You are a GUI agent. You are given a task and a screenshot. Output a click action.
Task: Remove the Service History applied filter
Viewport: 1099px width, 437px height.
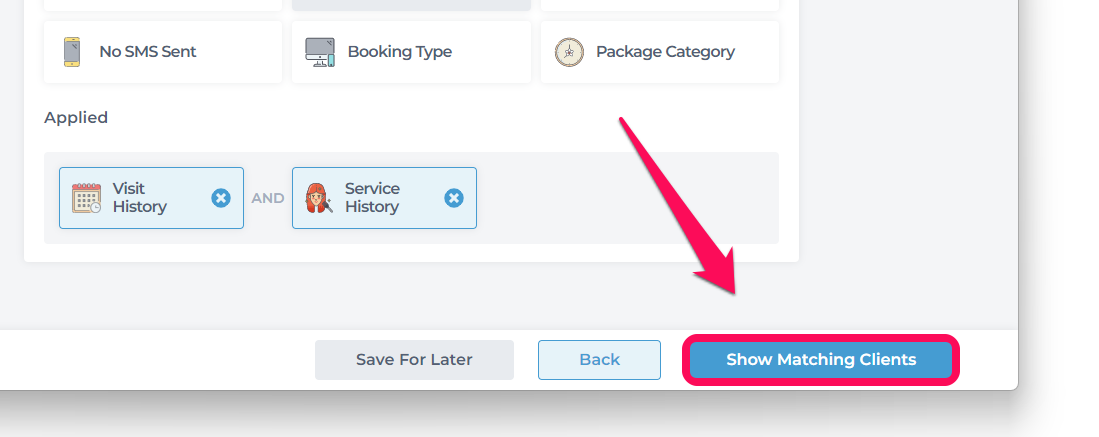pyautogui.click(x=453, y=198)
